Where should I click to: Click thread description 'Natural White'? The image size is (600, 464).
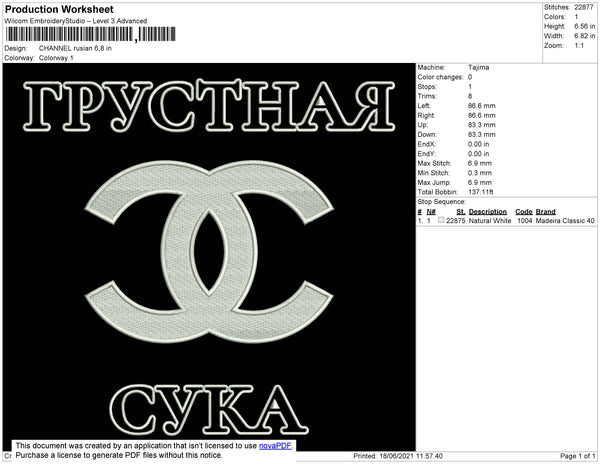[x=490, y=221]
